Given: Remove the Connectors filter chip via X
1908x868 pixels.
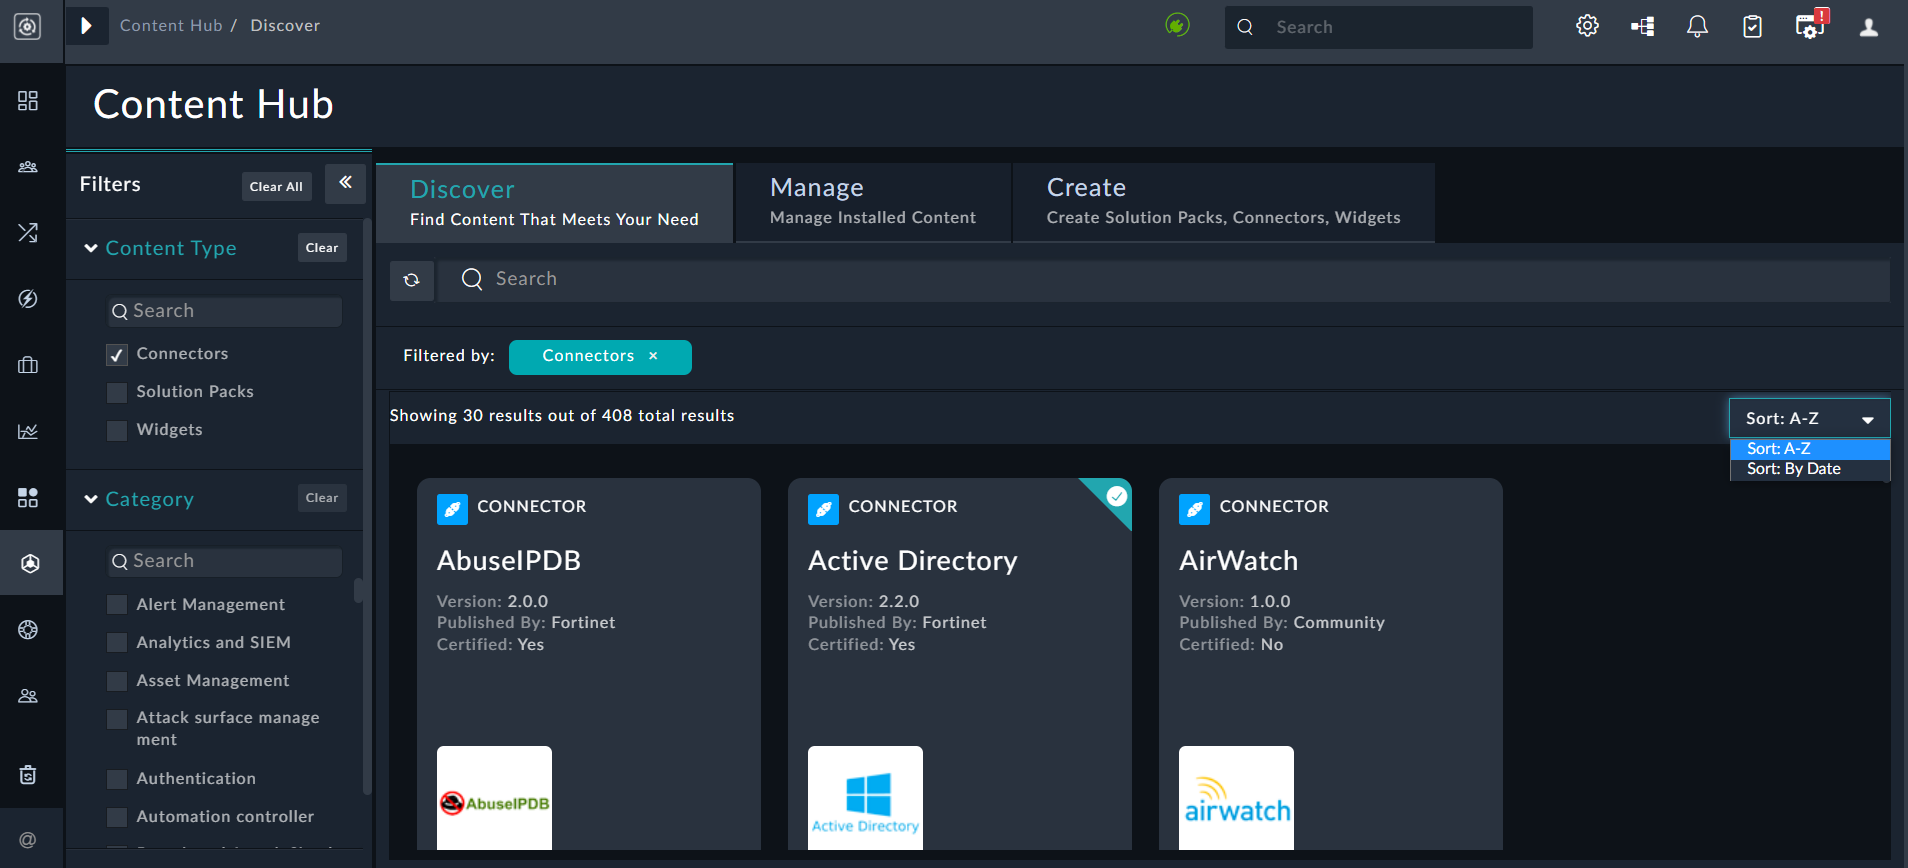Looking at the screenshot, I should (x=653, y=356).
